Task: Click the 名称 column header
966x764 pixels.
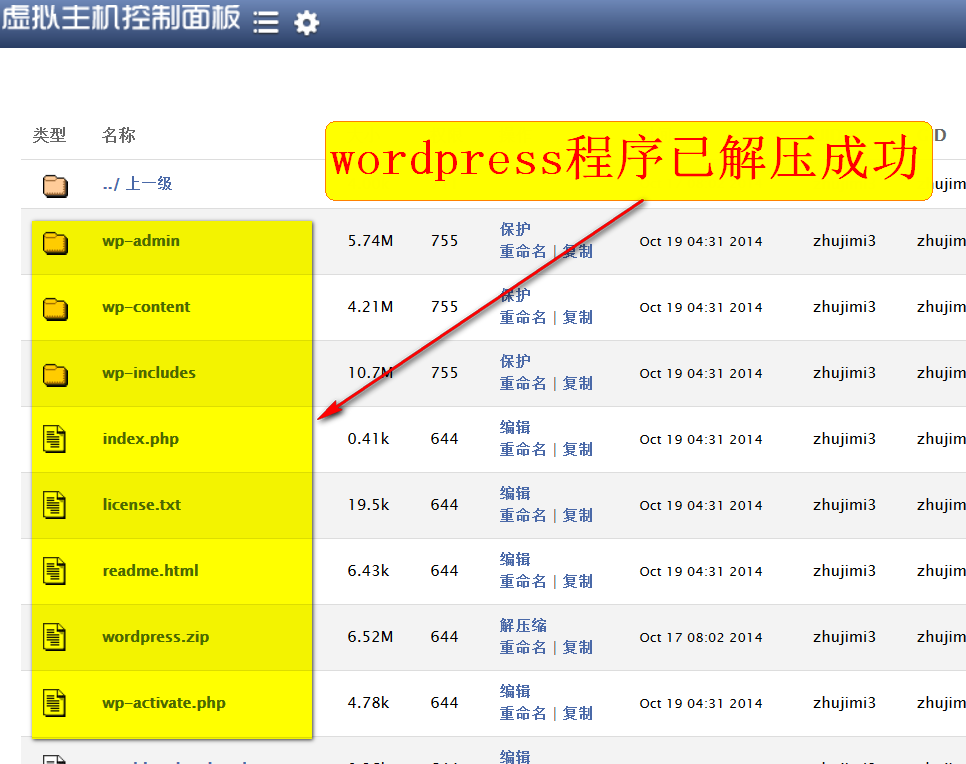Action: pos(118,135)
